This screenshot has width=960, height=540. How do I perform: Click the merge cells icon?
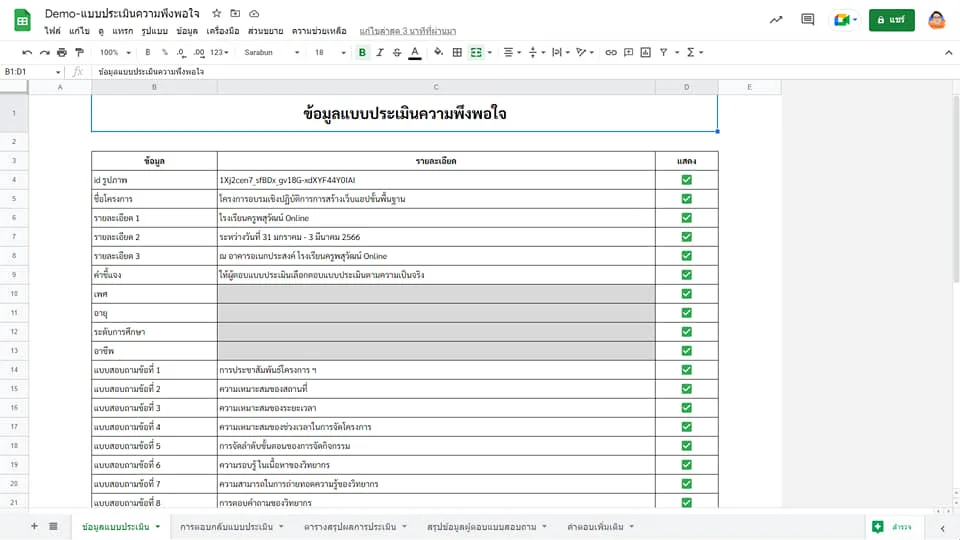[476, 53]
